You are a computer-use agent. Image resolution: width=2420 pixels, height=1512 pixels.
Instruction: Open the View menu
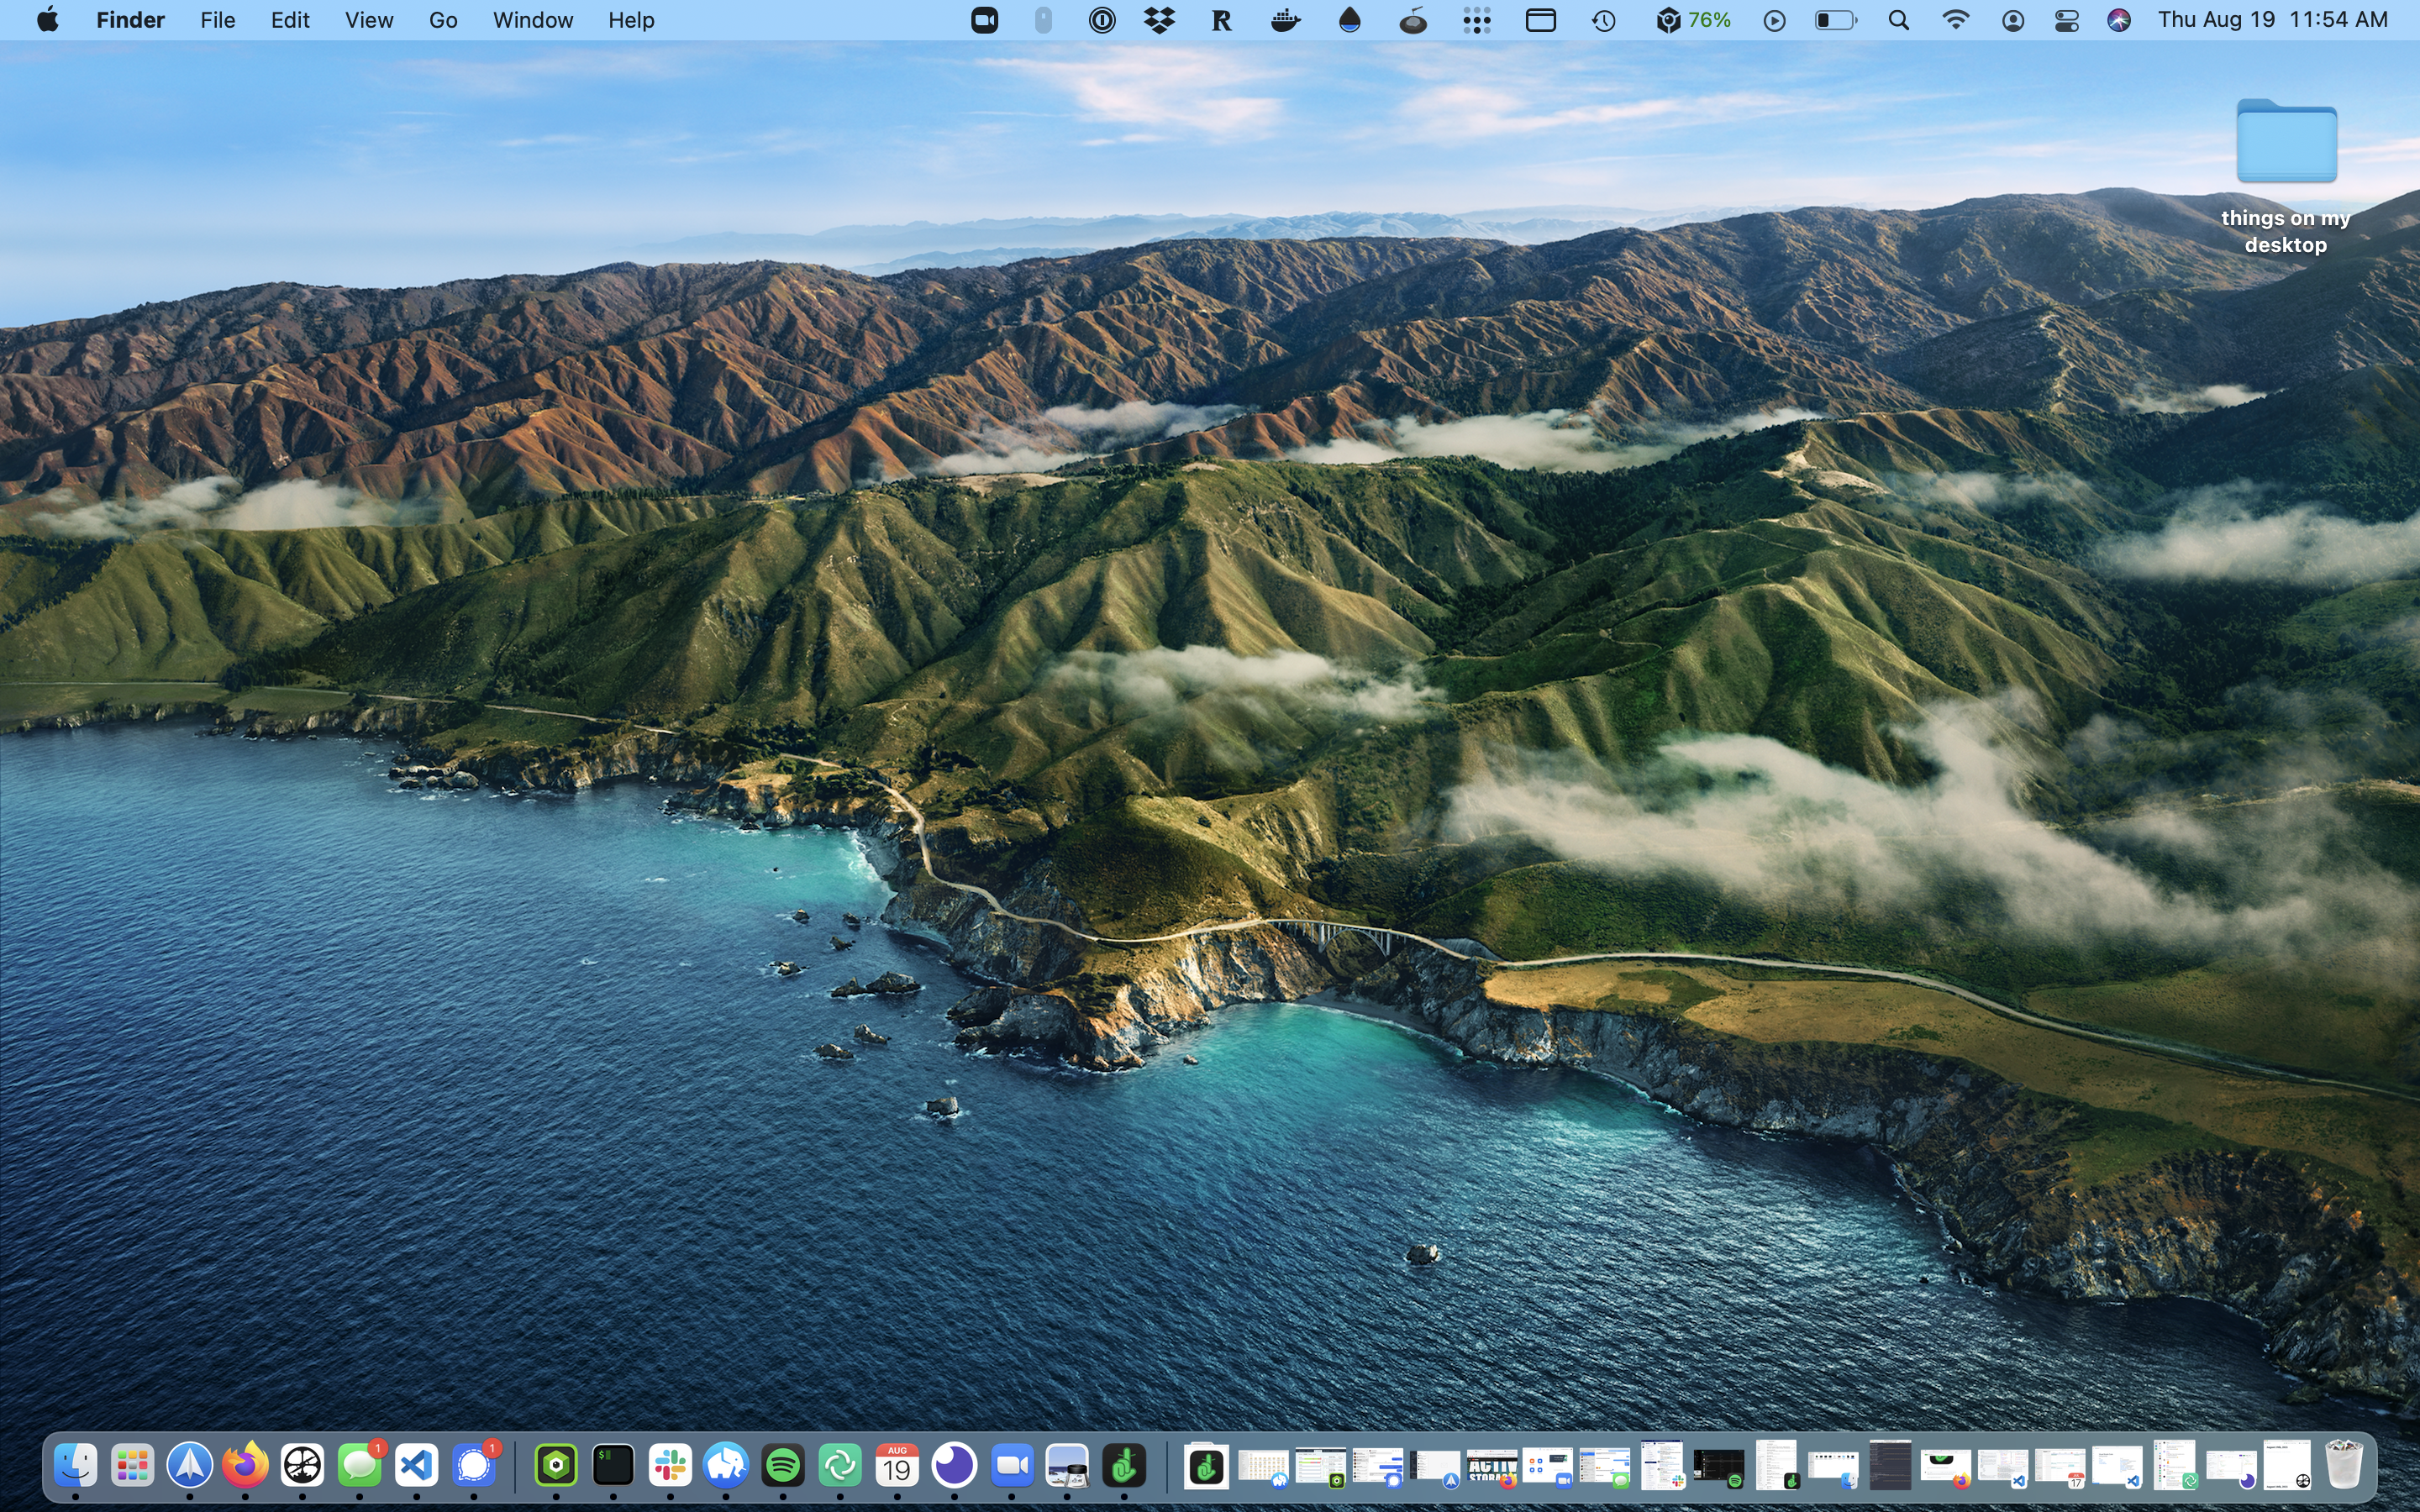coord(368,20)
